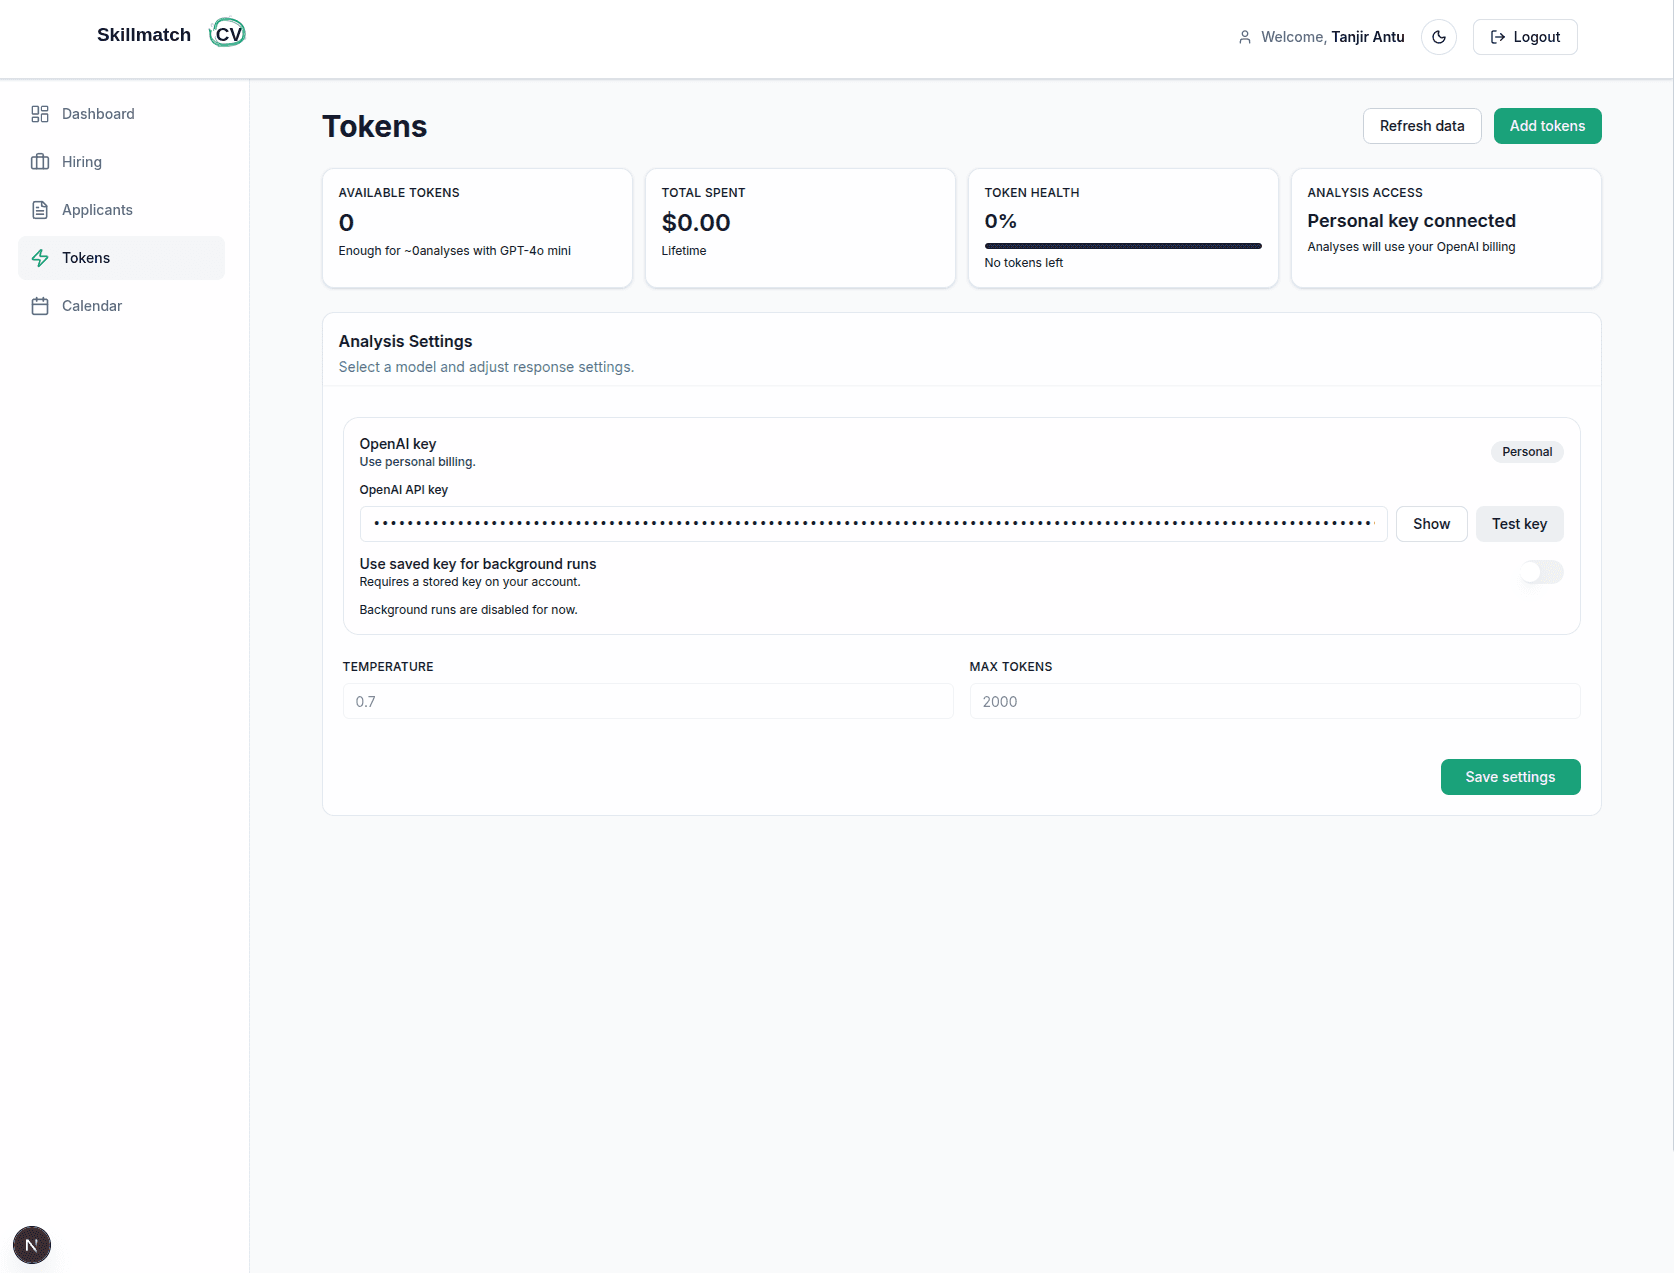Save settings with the green button
The image size is (1674, 1273).
pyautogui.click(x=1510, y=777)
